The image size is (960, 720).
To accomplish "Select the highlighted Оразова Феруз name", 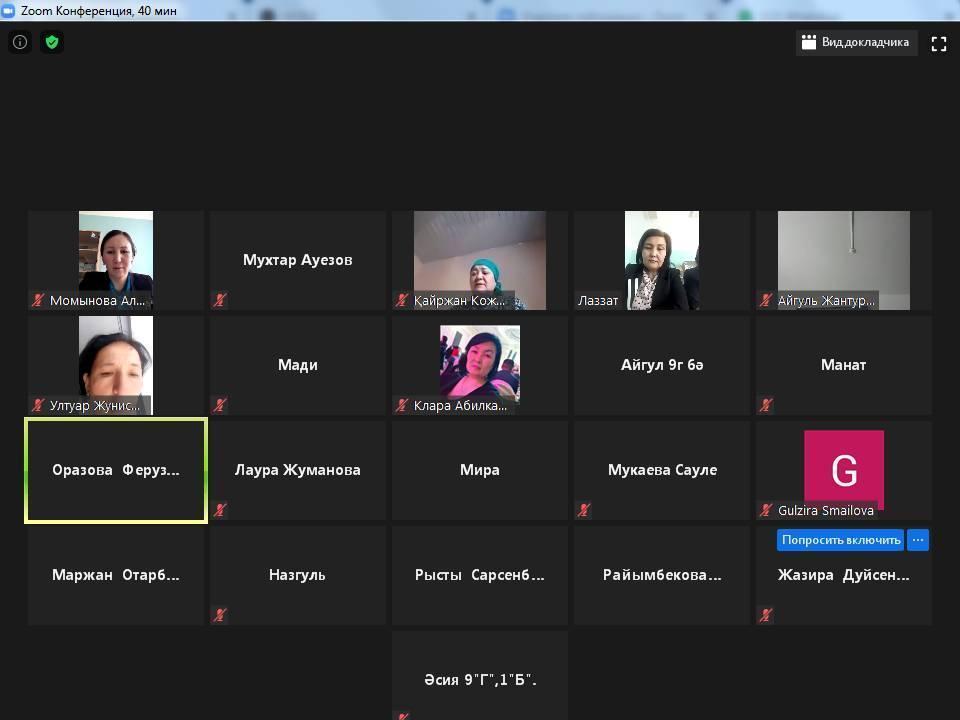I will pos(116,470).
